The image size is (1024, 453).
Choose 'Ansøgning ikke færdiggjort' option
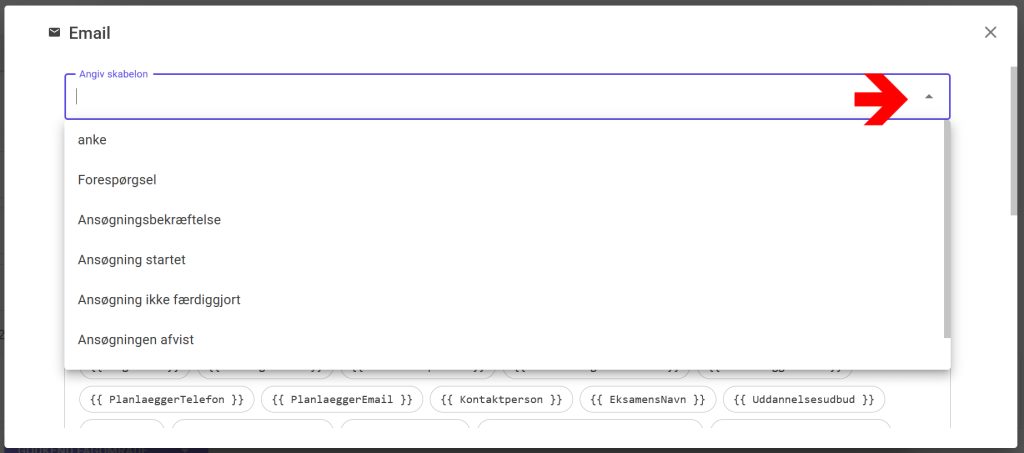(159, 300)
